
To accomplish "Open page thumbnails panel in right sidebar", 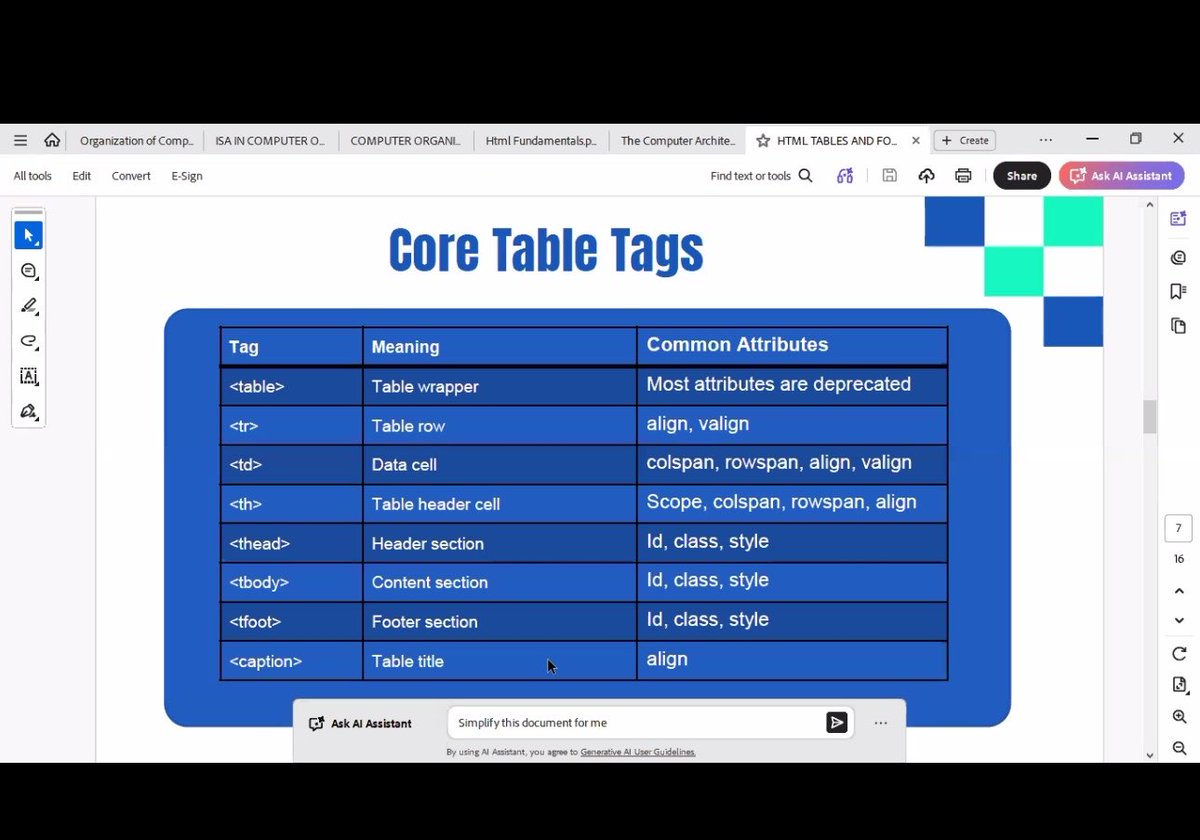I will click(1178, 326).
